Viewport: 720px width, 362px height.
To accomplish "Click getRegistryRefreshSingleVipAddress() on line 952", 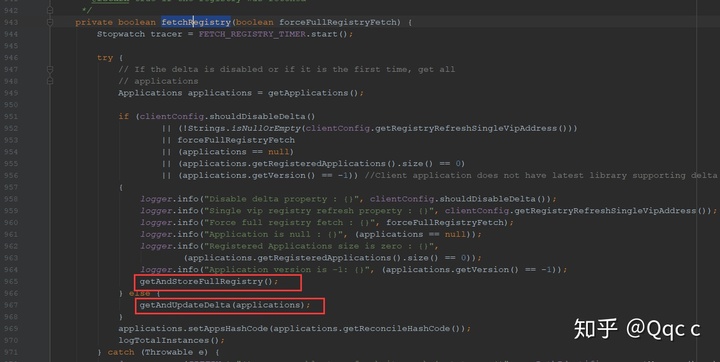I will click(x=472, y=128).
